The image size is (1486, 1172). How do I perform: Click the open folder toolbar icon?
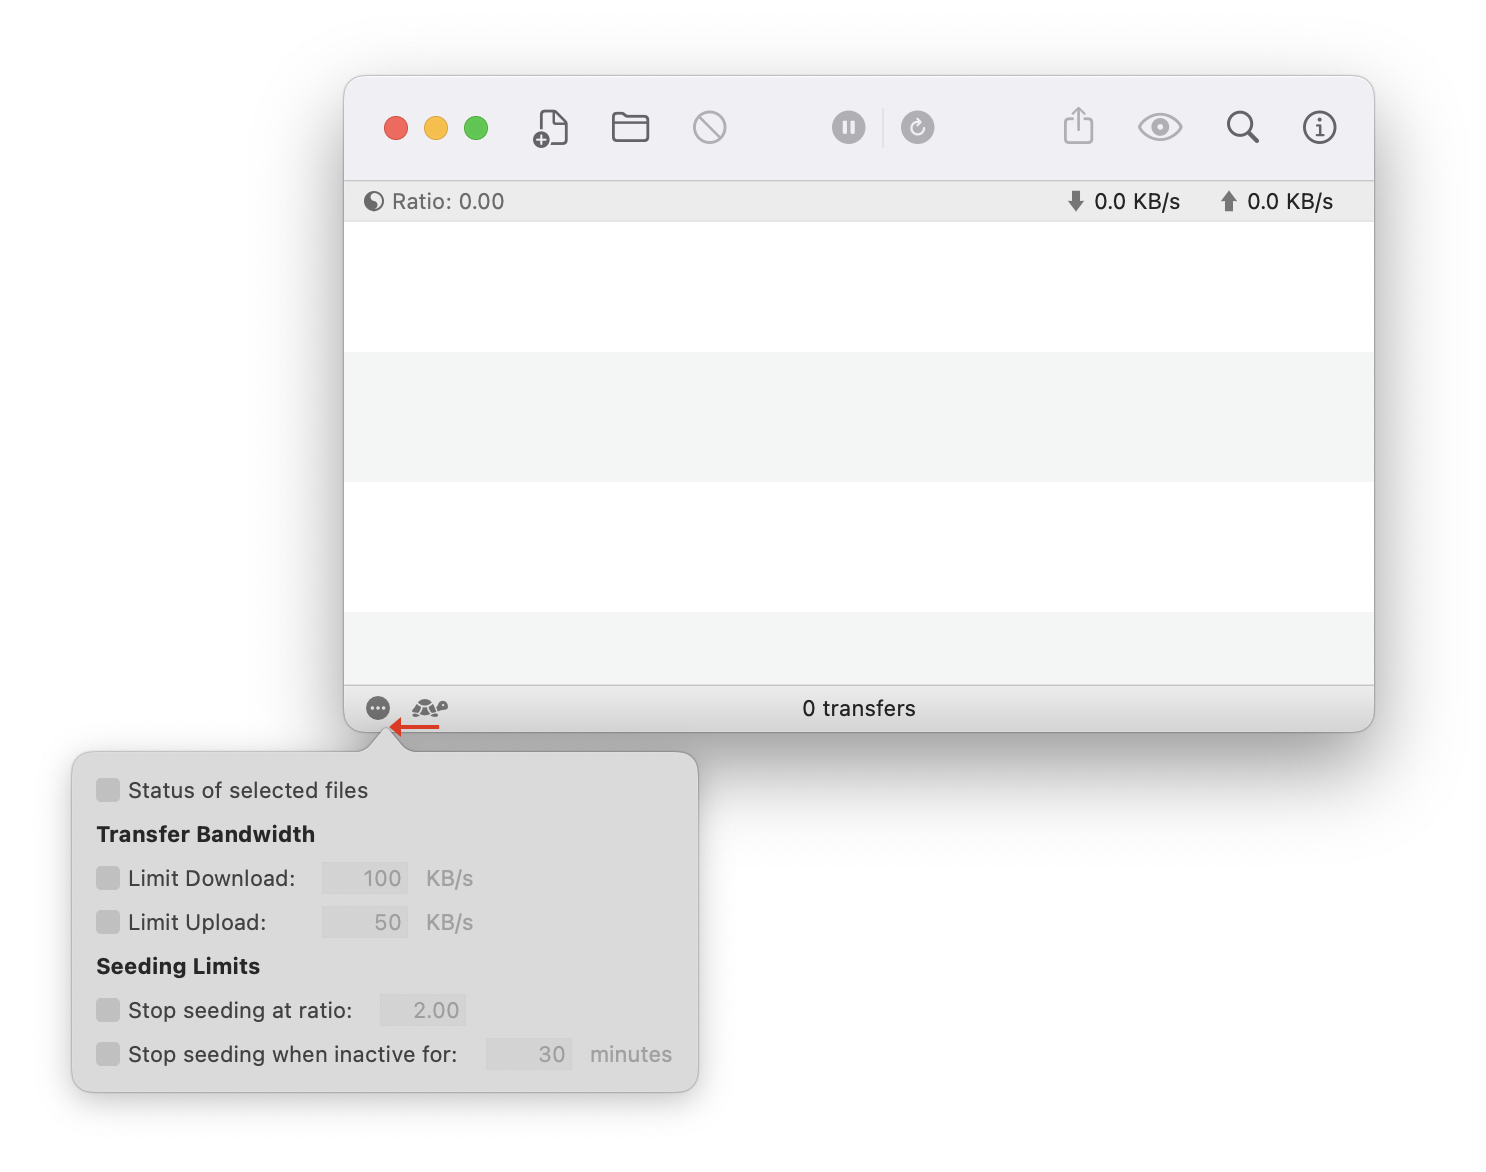630,127
